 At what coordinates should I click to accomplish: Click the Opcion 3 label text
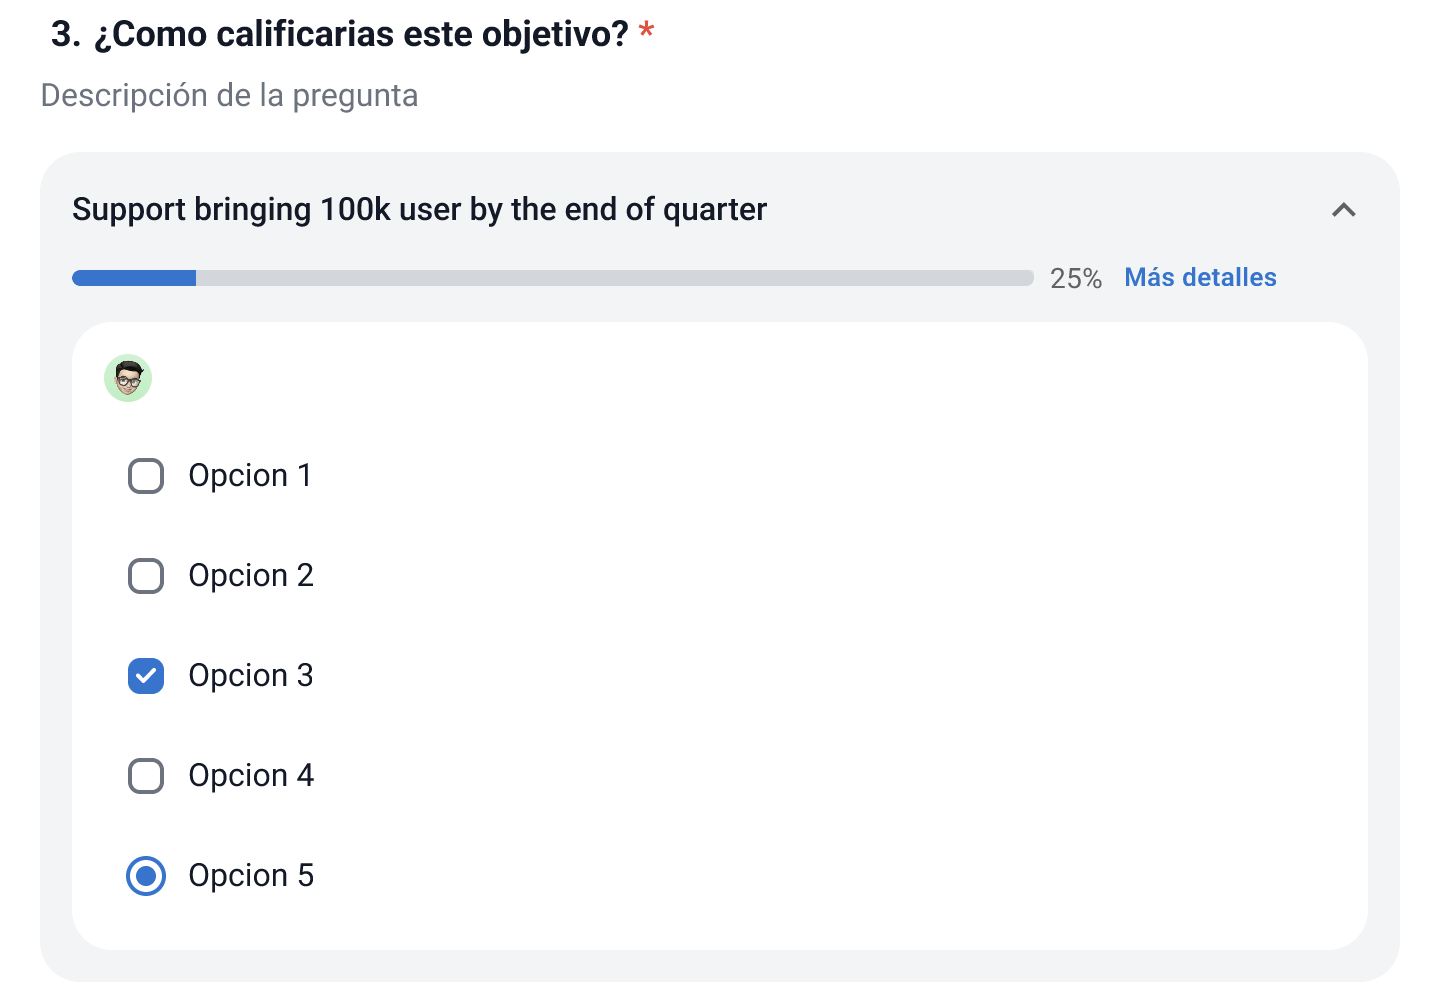coord(251,675)
